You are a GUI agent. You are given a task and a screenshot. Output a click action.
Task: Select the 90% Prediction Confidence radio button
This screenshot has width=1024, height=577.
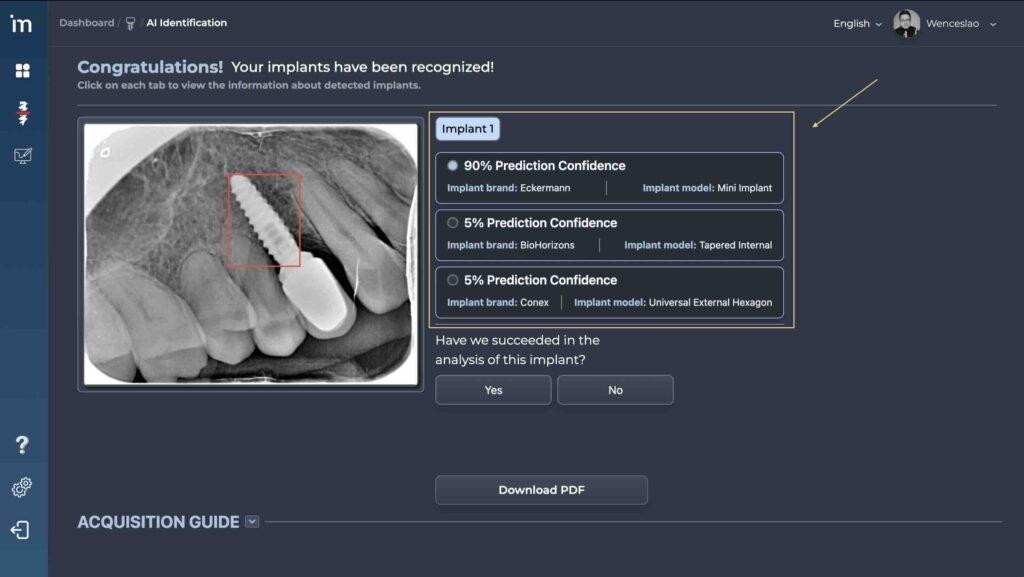(x=453, y=166)
